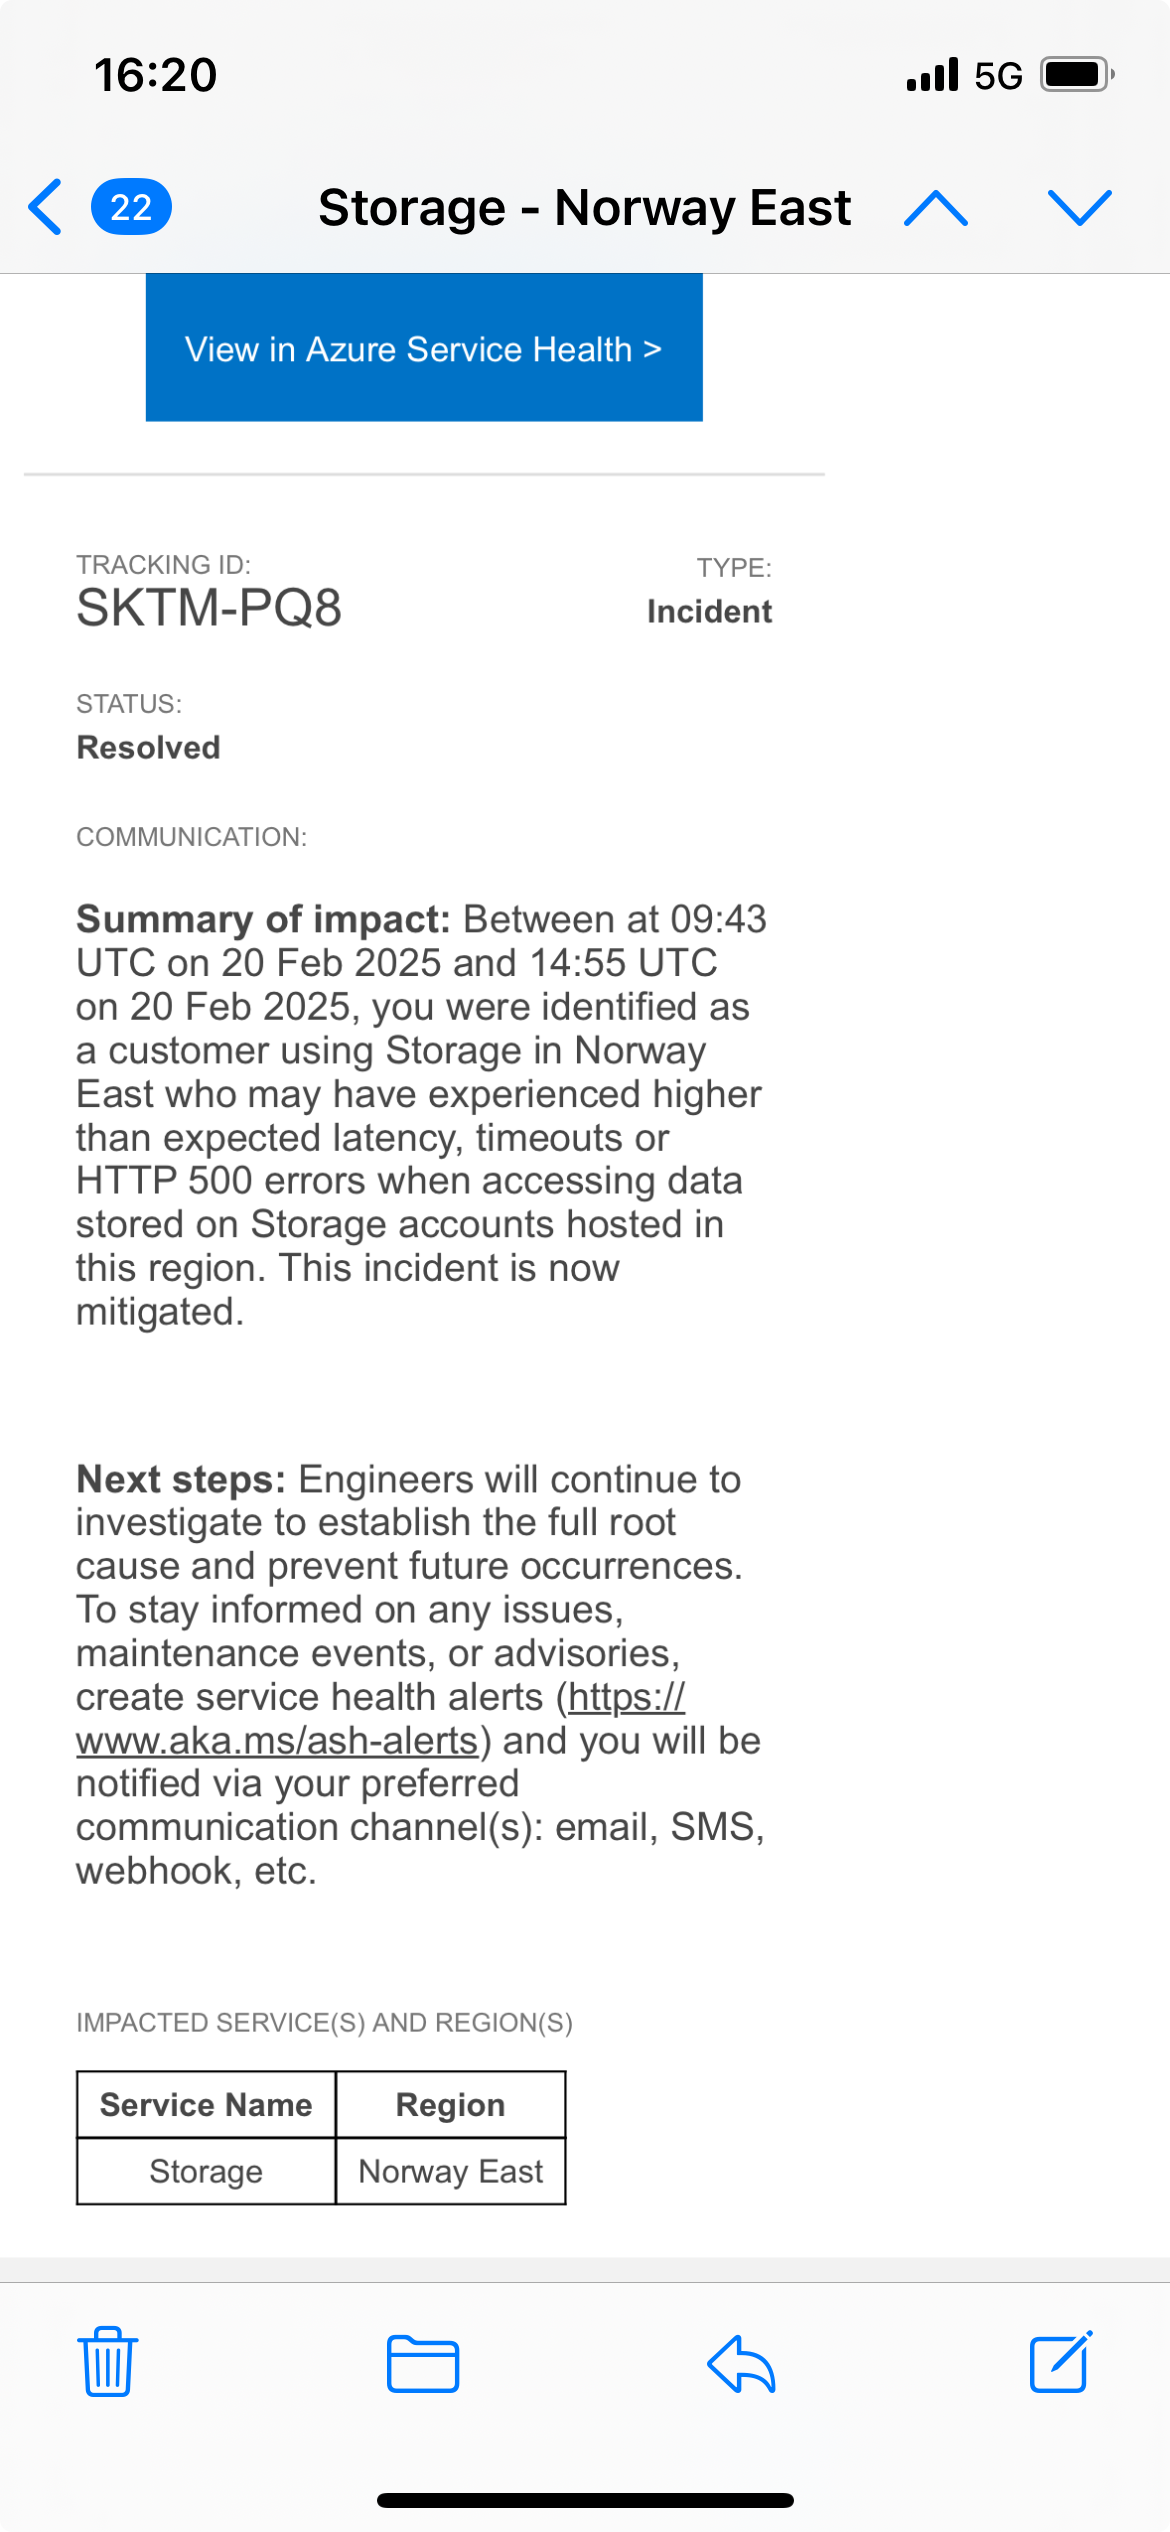Tap the Norway East table cell
1170x2532 pixels.
(451, 2171)
